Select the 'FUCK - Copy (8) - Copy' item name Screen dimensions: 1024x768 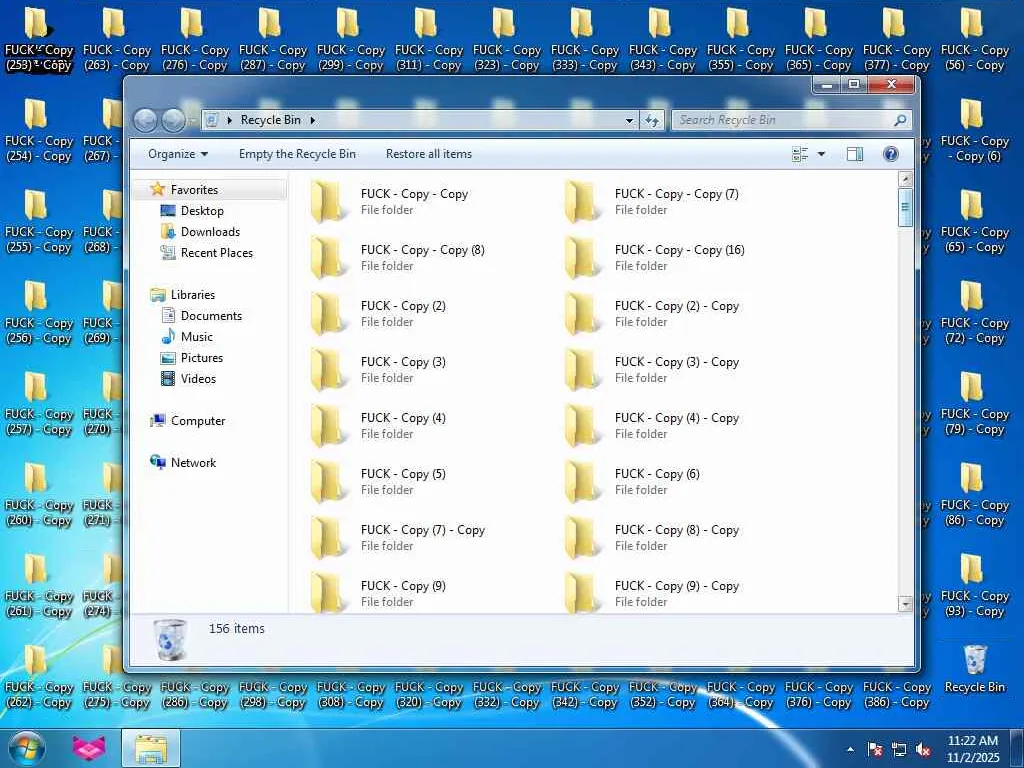[x=677, y=530]
